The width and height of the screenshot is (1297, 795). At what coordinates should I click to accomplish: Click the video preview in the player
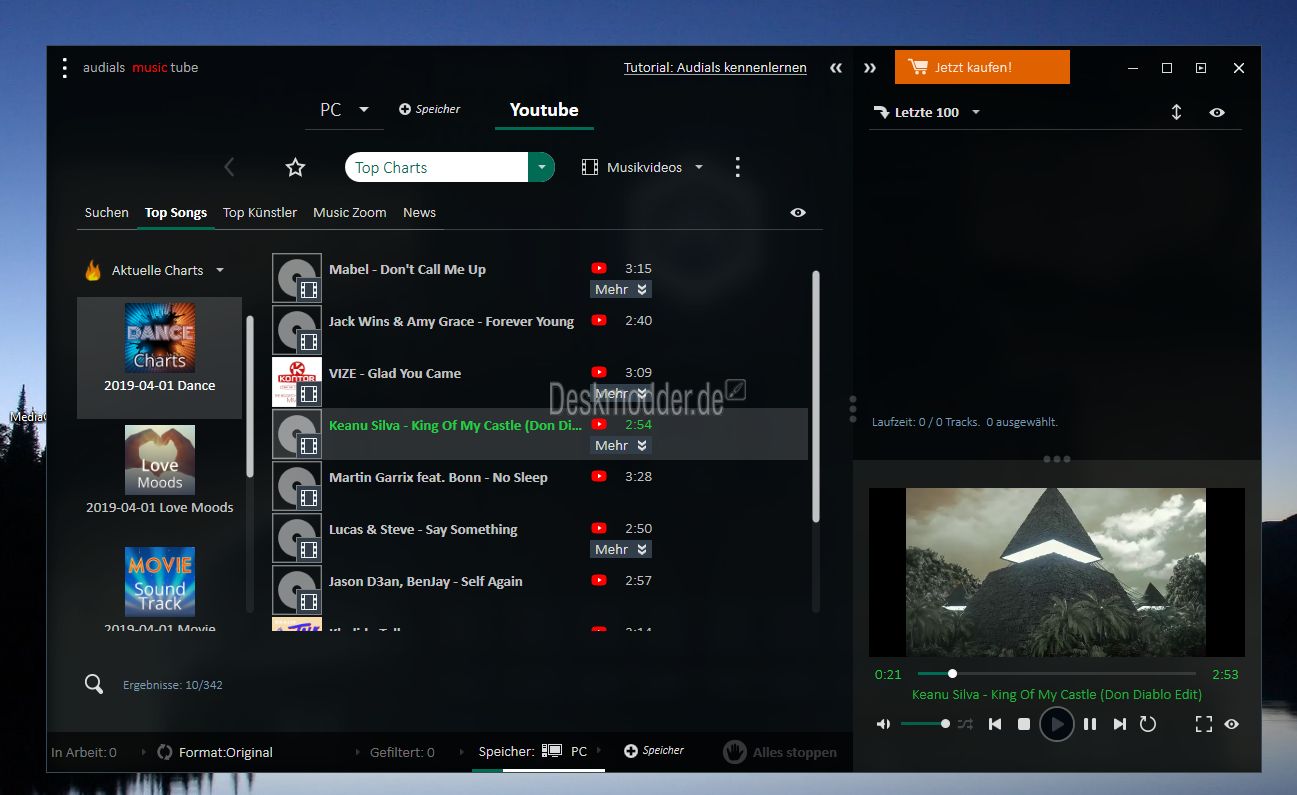click(1056, 572)
